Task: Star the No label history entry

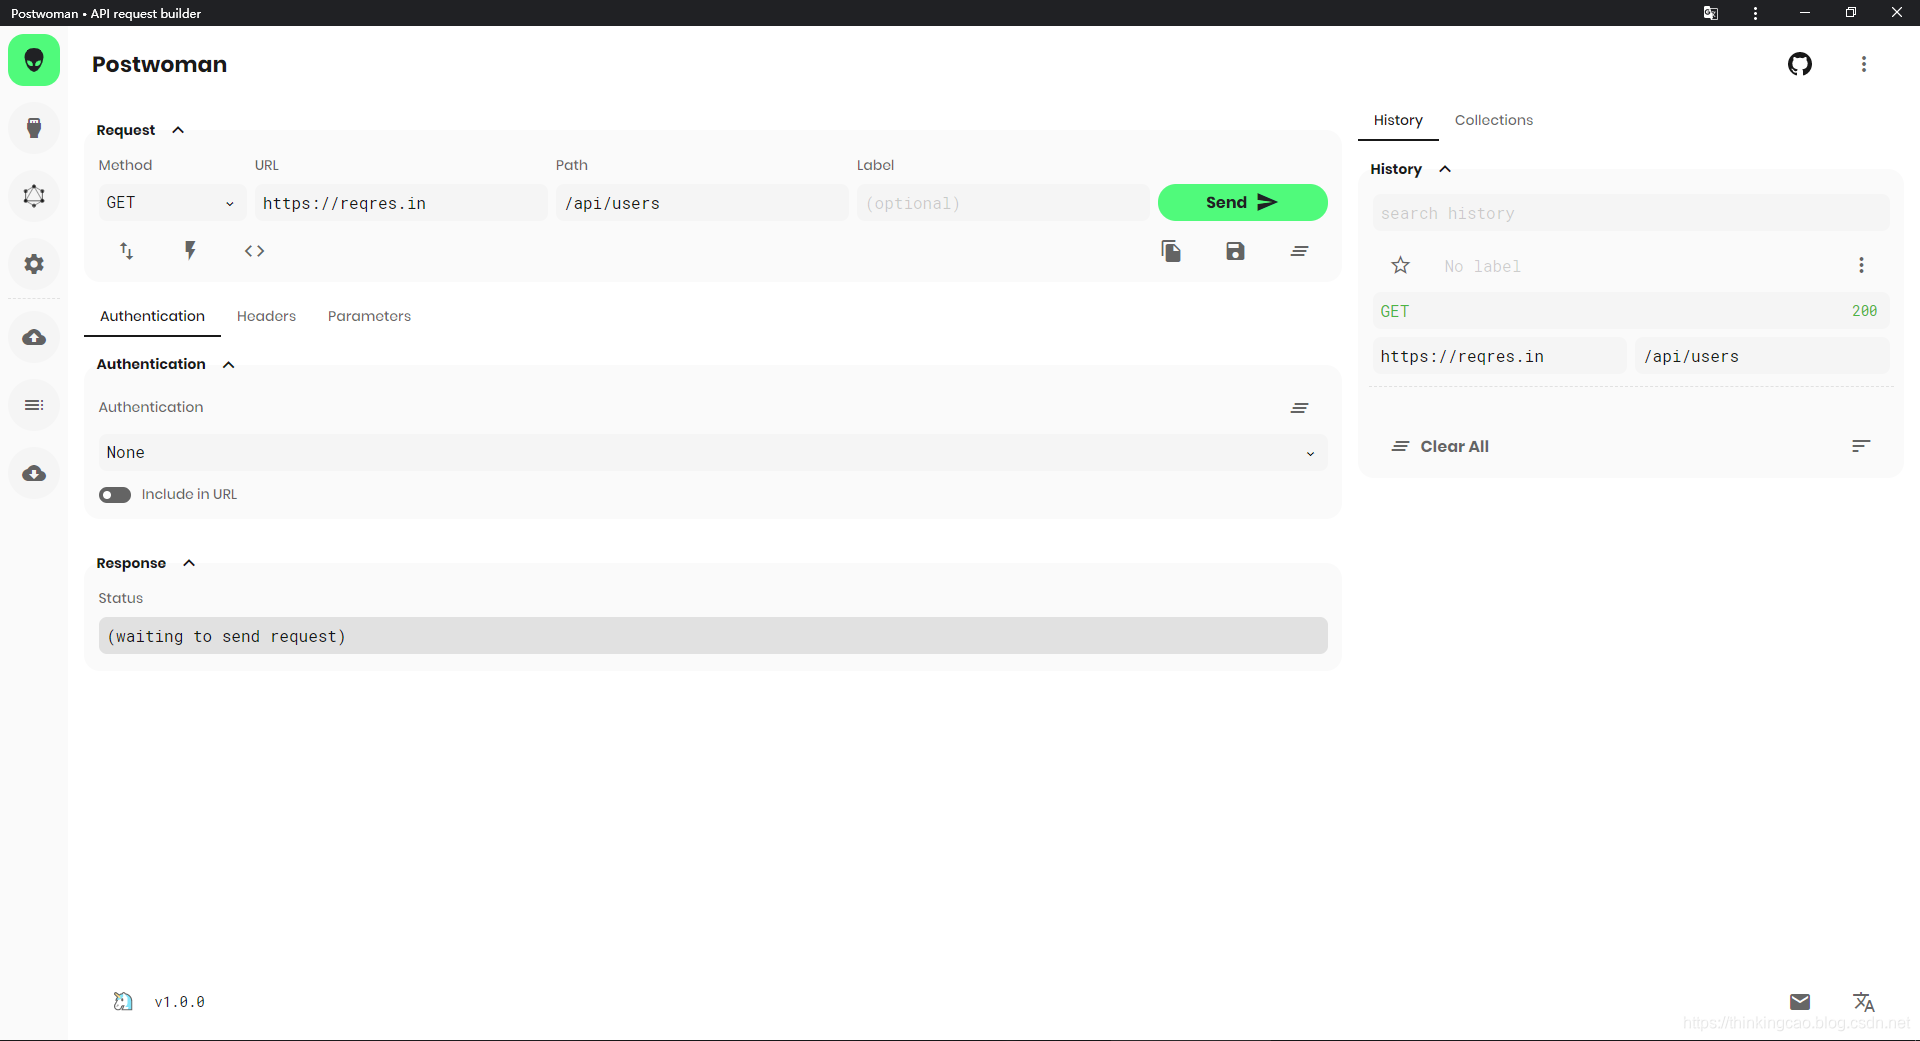Action: pyautogui.click(x=1401, y=265)
